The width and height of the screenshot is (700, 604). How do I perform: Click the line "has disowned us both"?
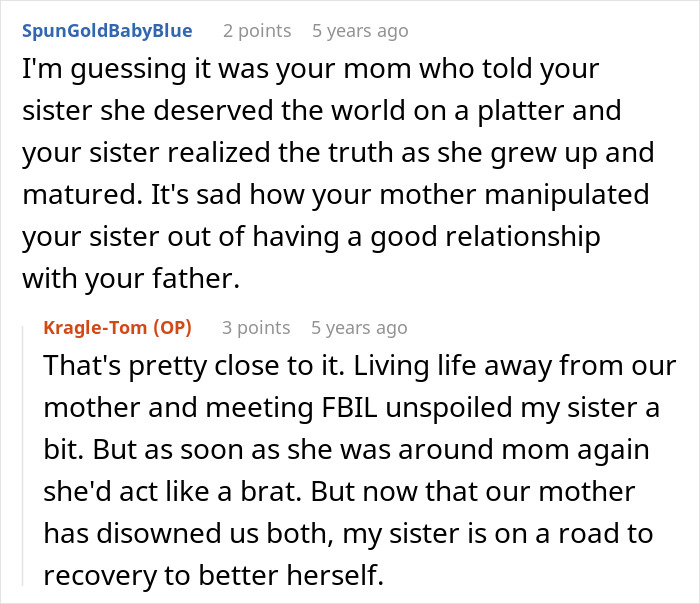point(348,534)
